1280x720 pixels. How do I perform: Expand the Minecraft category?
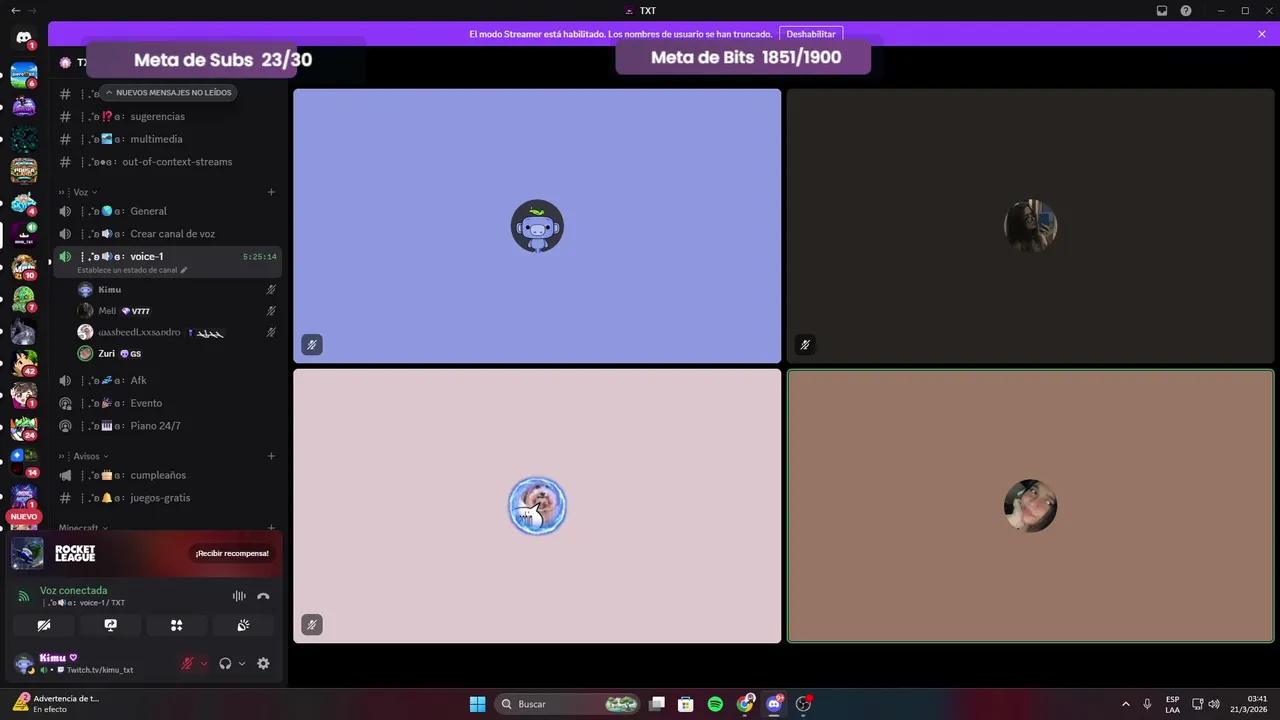(84, 527)
